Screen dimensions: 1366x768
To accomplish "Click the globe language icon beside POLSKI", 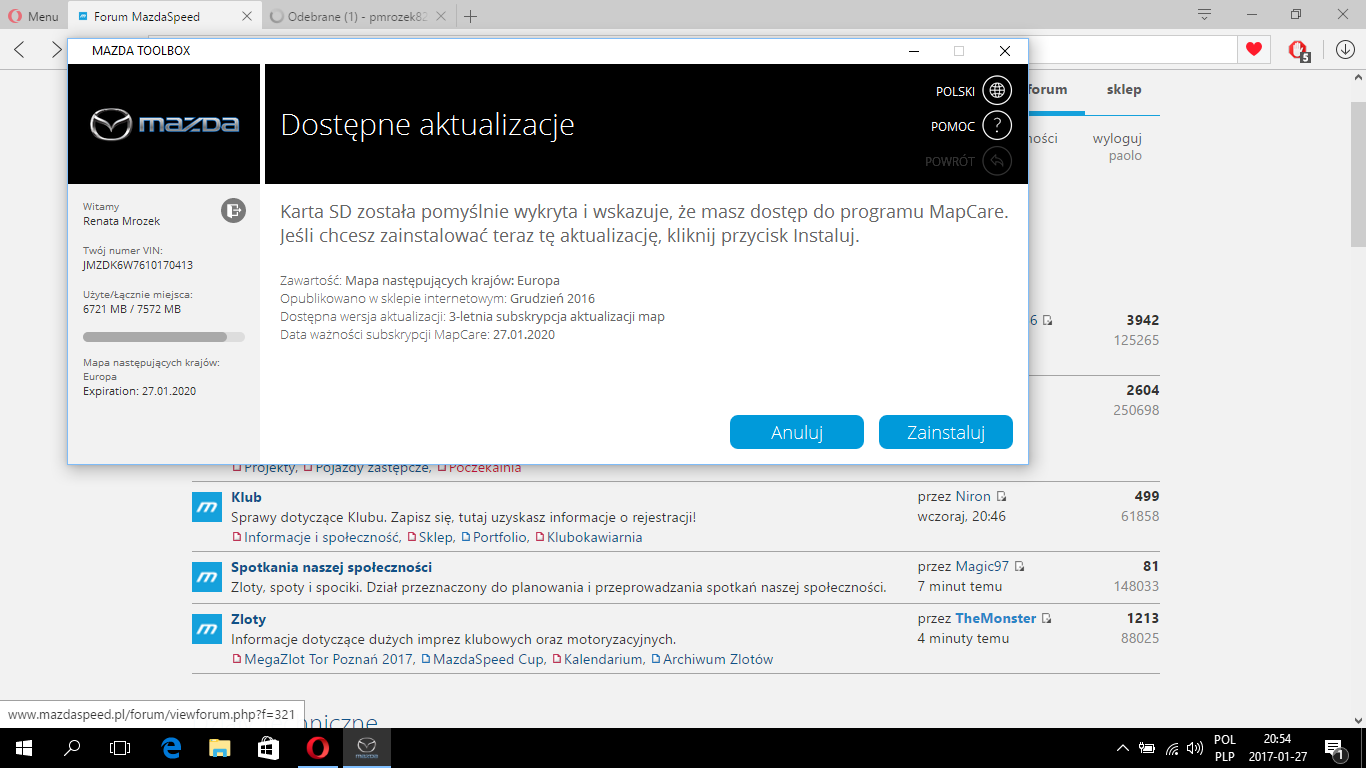I will 997,91.
